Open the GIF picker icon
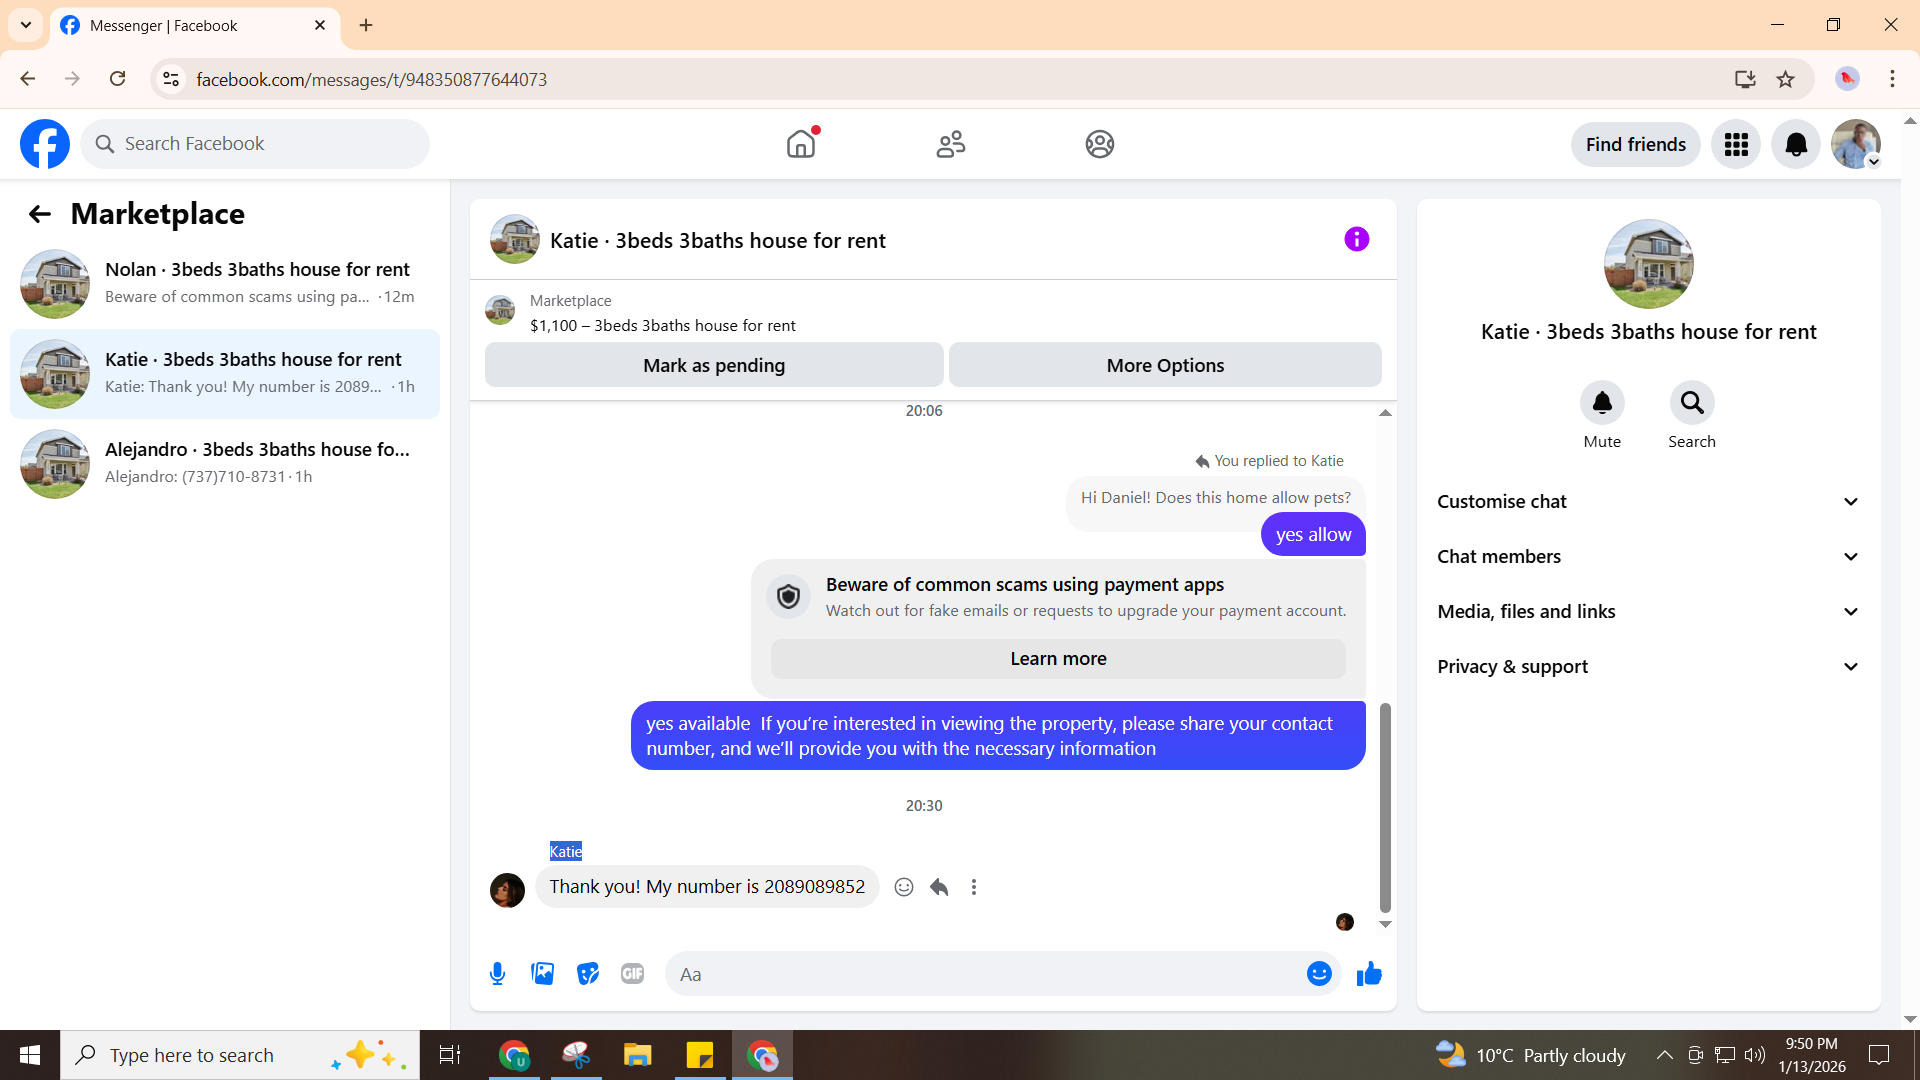The image size is (1920, 1080). click(632, 973)
